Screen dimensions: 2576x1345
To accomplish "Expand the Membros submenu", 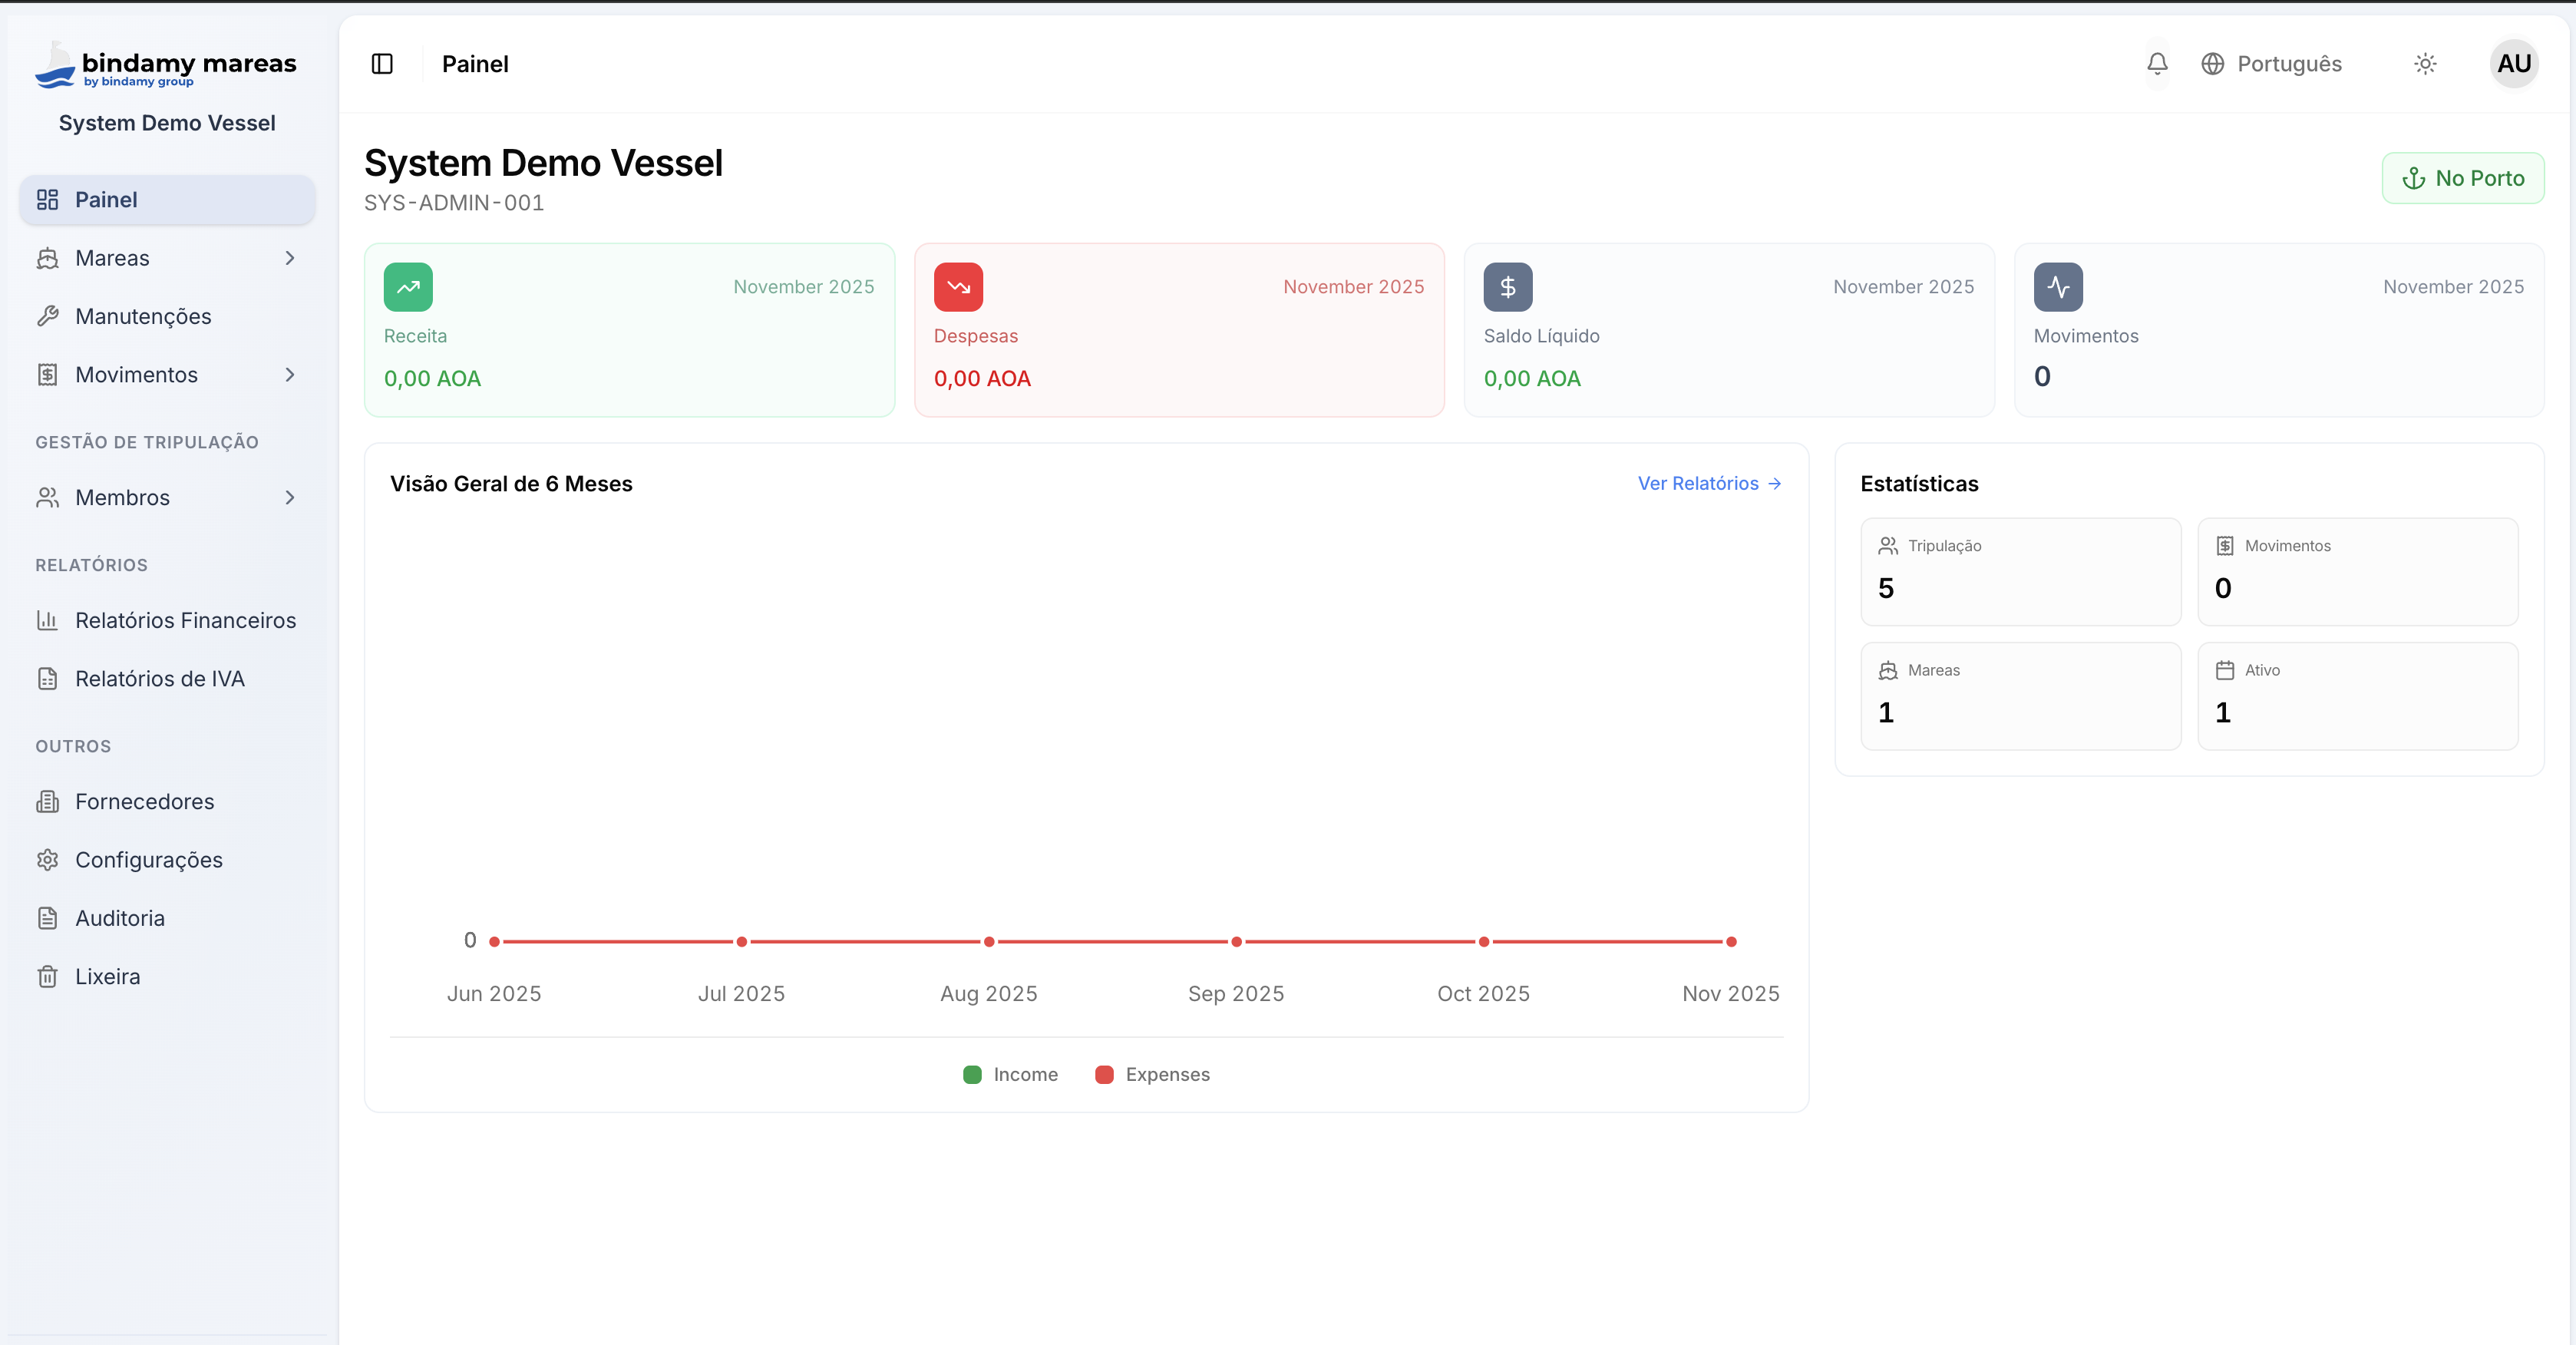I will pos(289,497).
